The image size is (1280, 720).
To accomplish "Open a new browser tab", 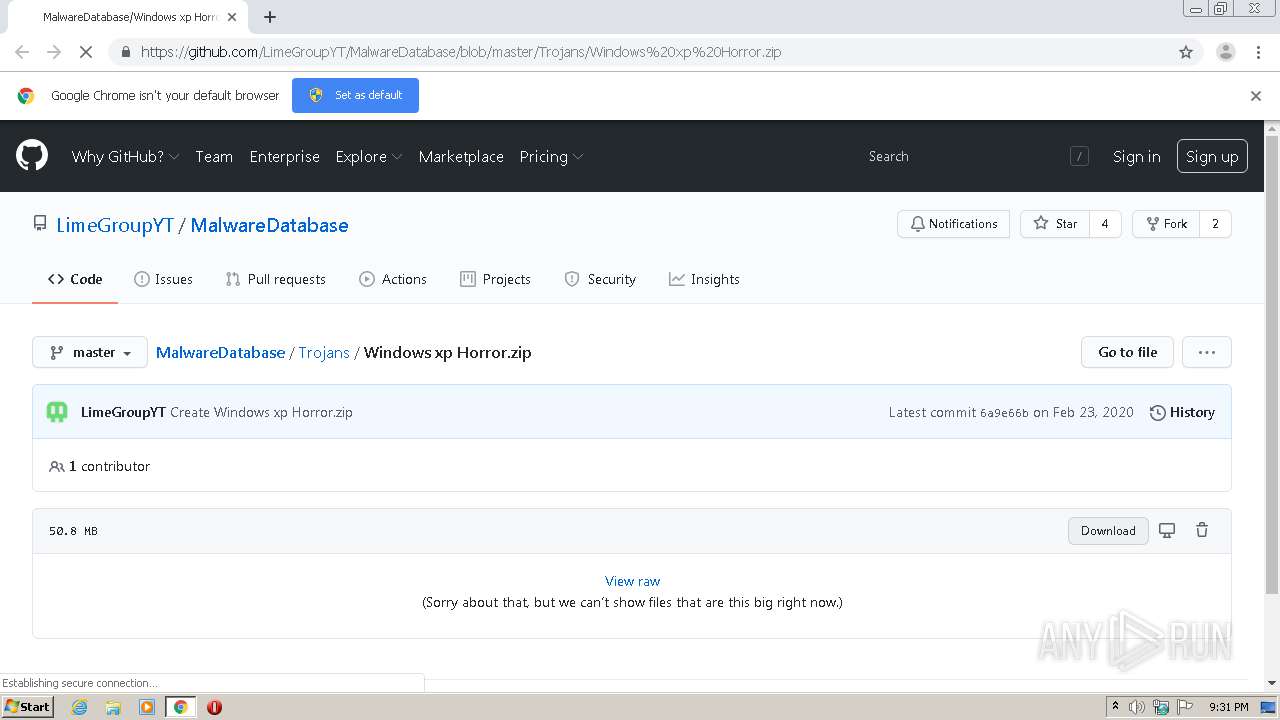I will click(270, 17).
